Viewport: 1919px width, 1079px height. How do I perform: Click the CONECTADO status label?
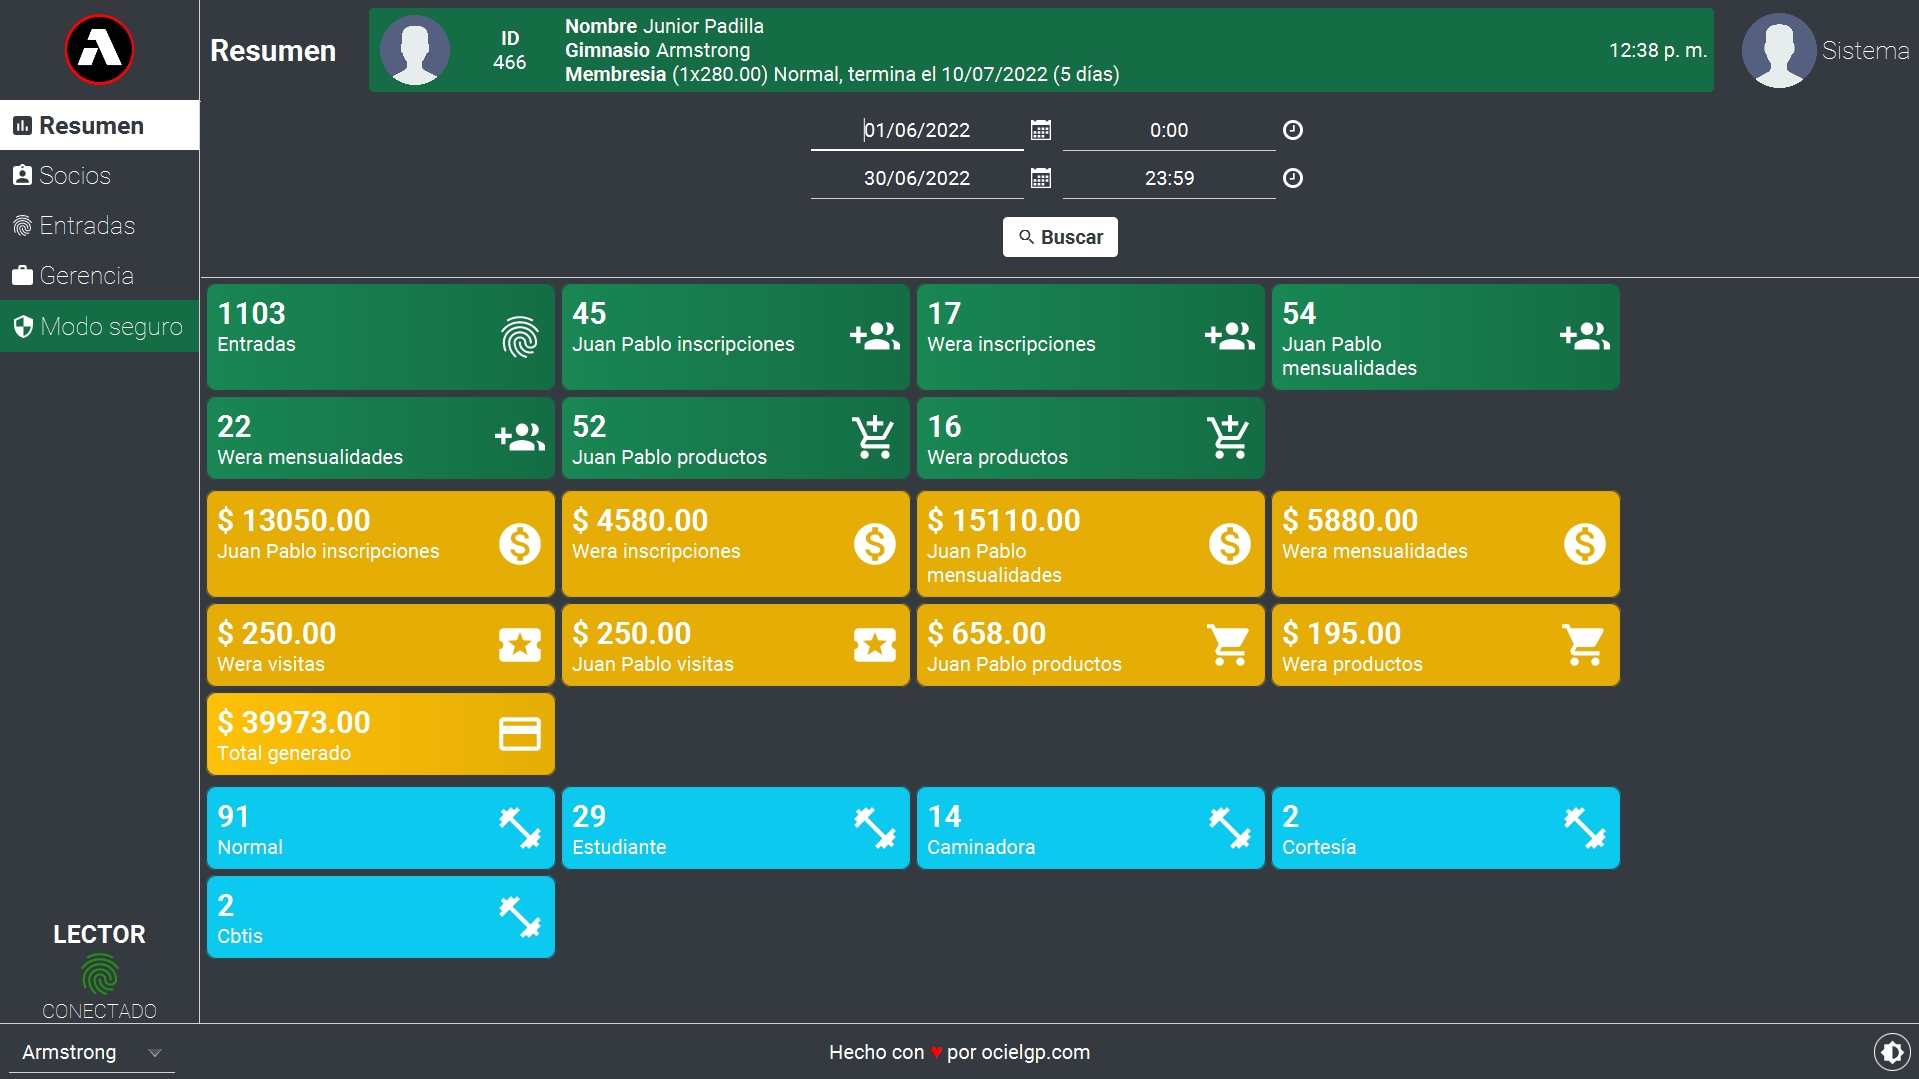99,1011
